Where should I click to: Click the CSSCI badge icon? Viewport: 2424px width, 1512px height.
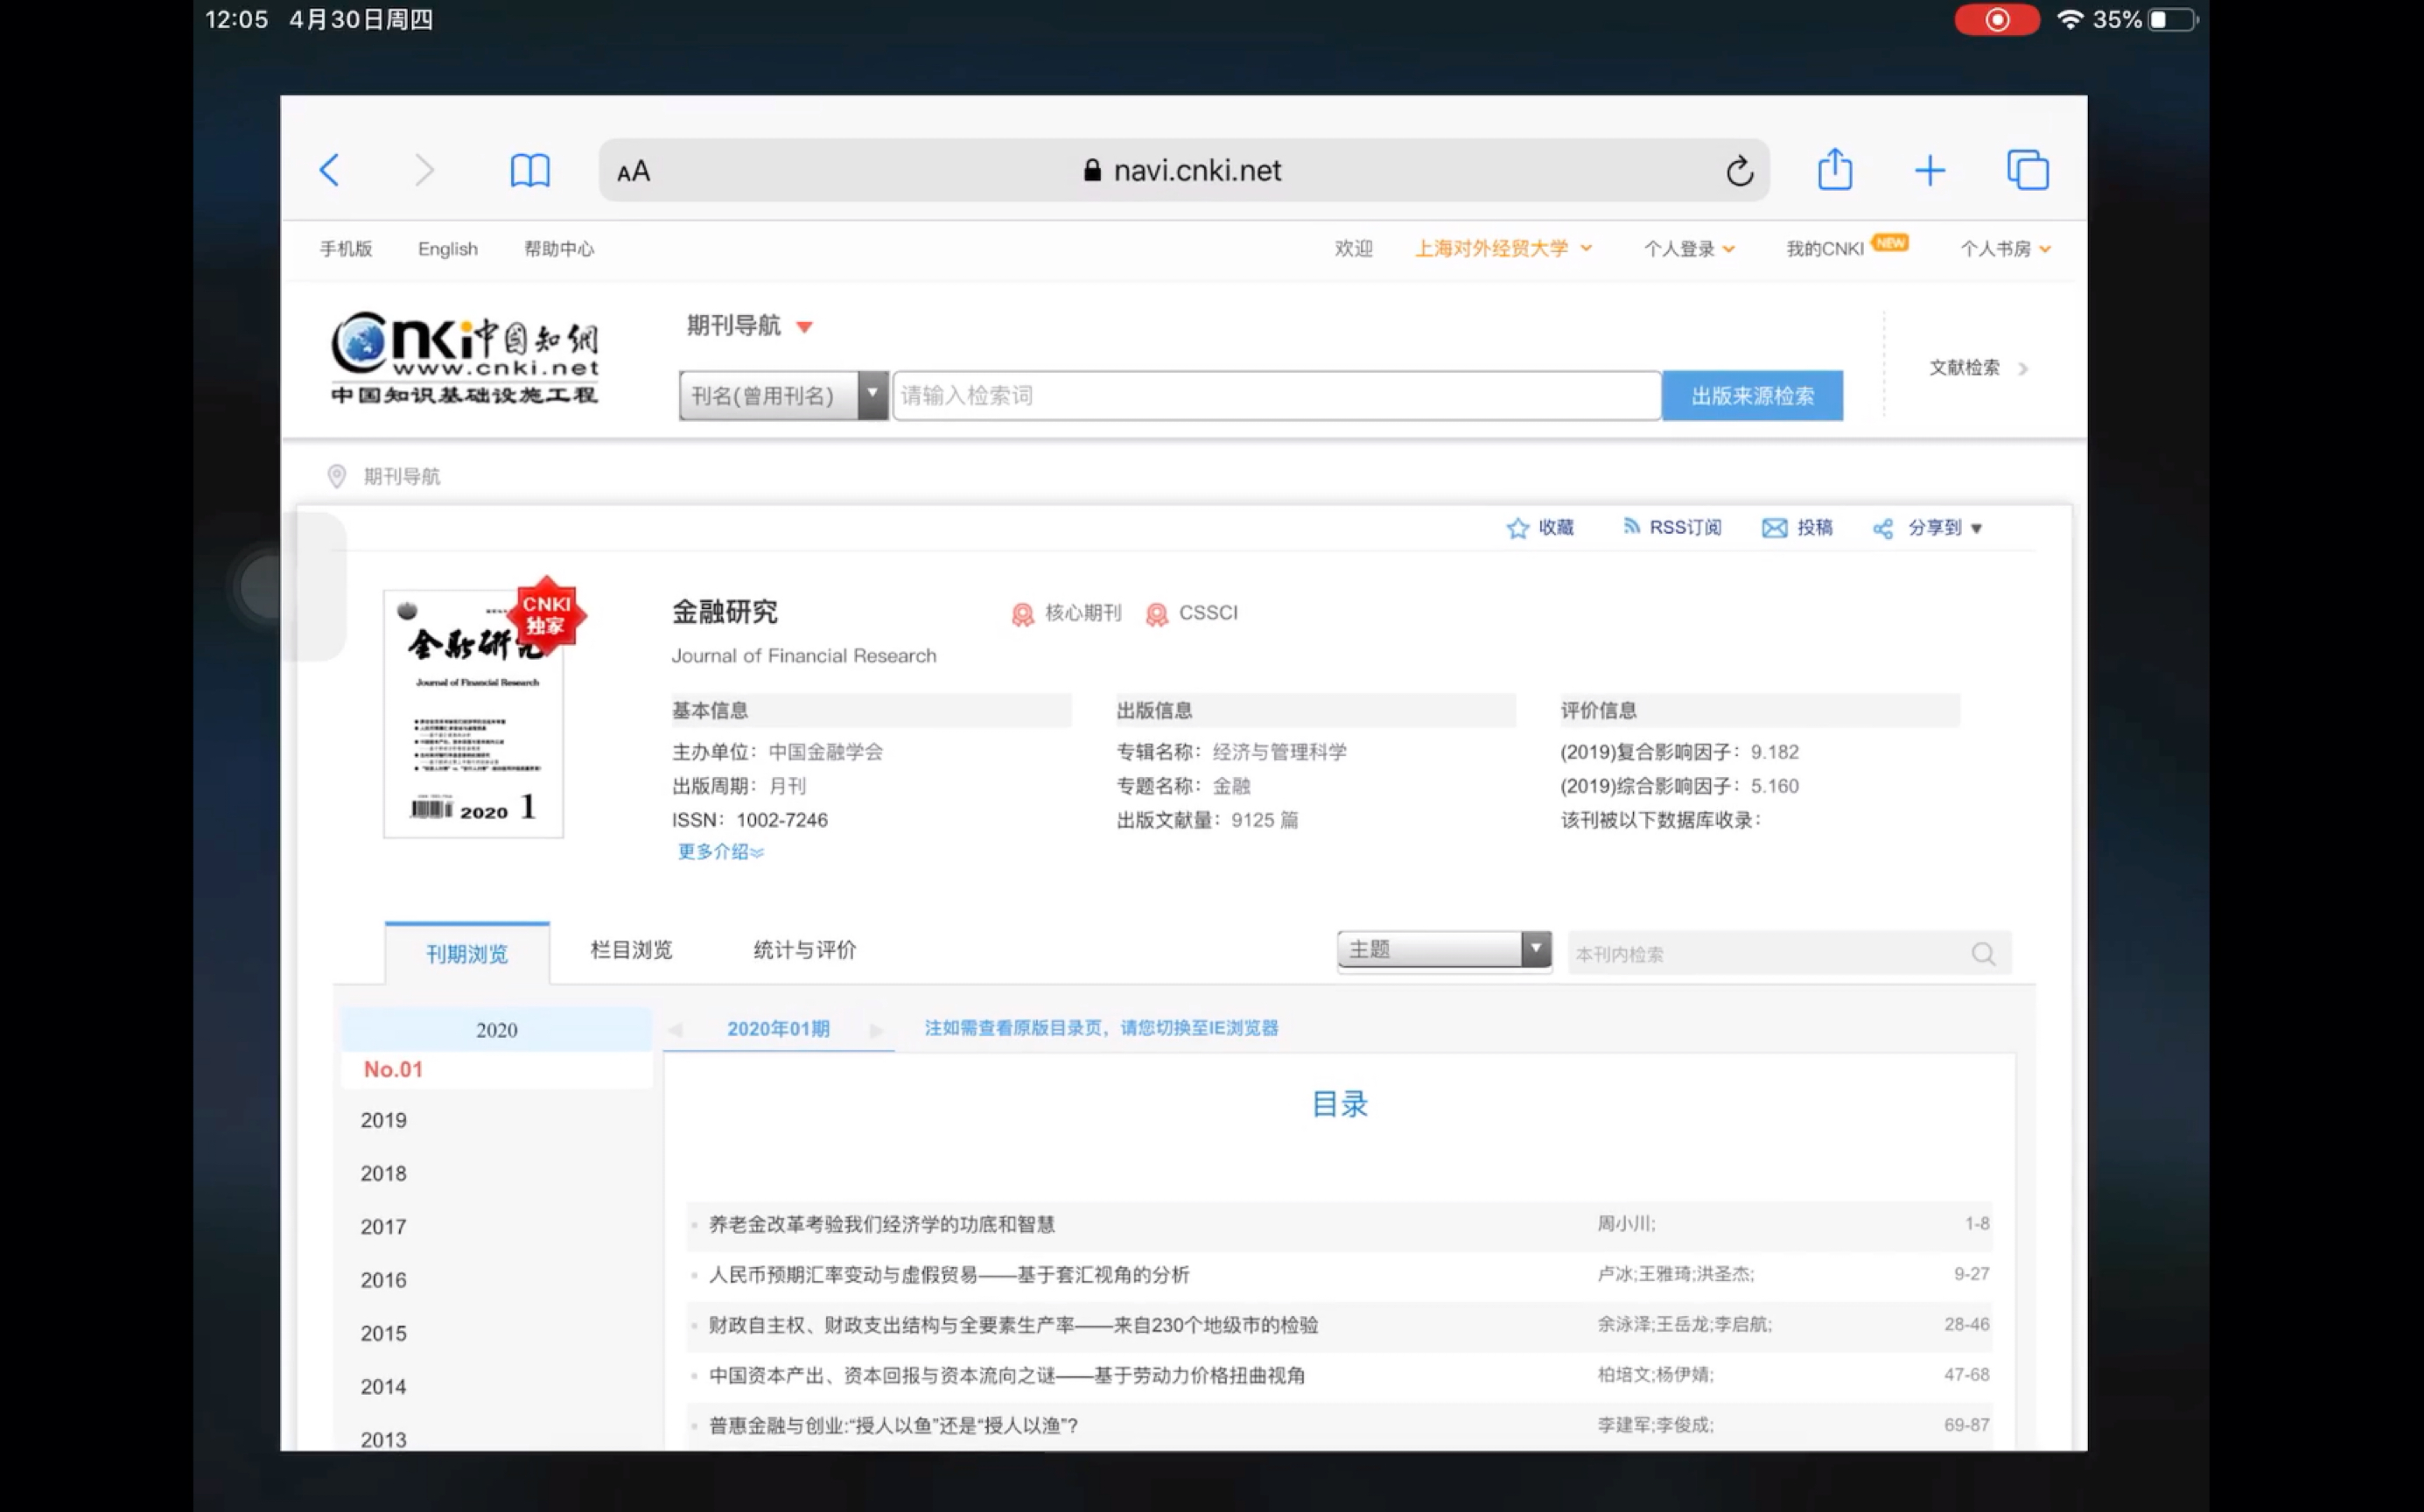click(x=1156, y=614)
